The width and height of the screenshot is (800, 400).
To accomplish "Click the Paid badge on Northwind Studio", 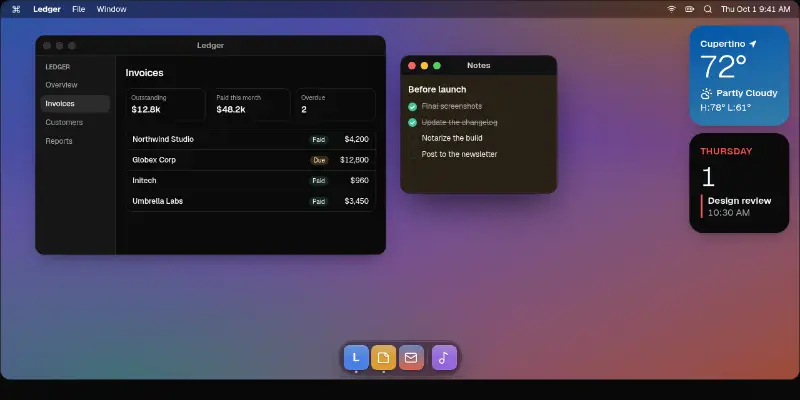I will 319,139.
